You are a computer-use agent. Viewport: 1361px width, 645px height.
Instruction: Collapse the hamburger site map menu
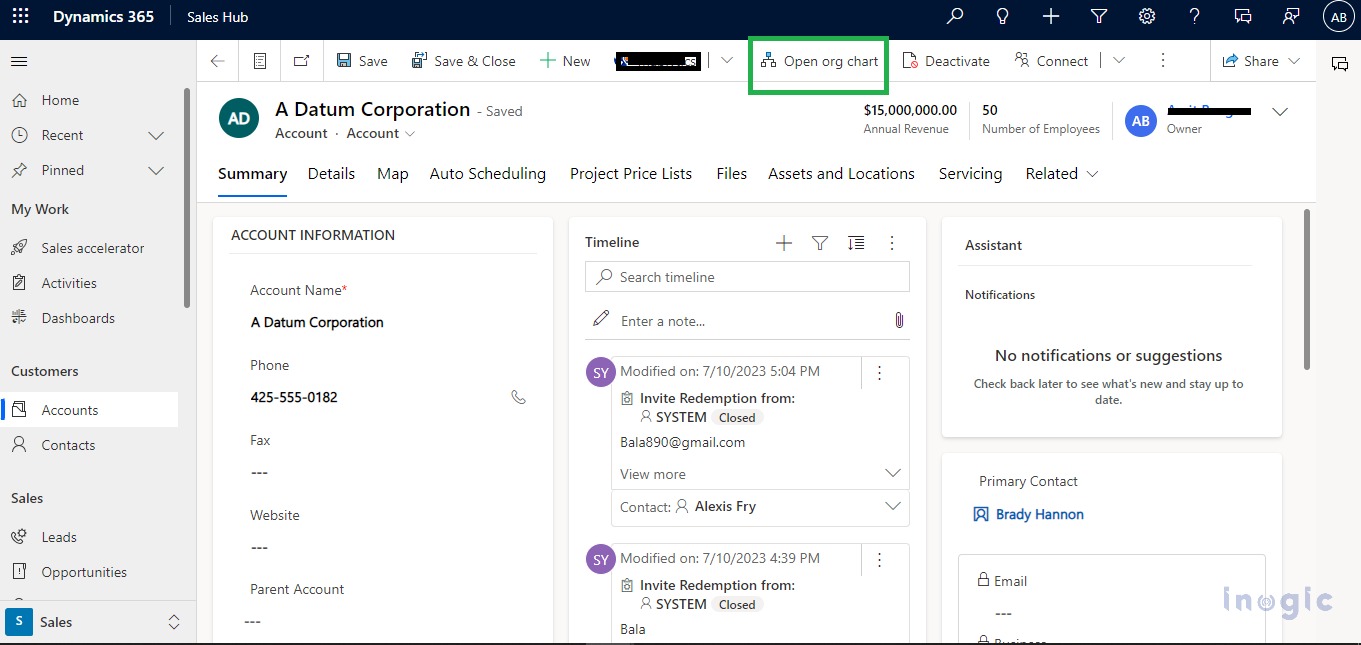[19, 62]
